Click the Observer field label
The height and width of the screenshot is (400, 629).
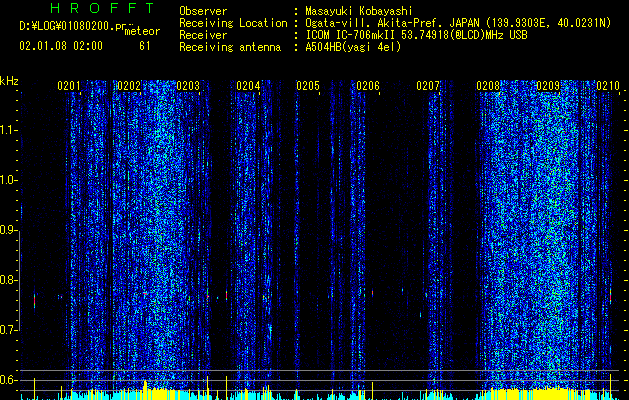point(203,11)
